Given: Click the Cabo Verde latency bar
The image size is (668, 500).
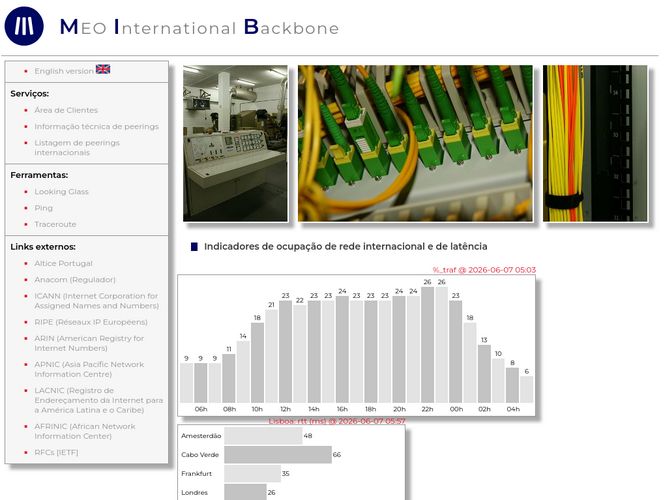Looking at the screenshot, I should [278, 454].
